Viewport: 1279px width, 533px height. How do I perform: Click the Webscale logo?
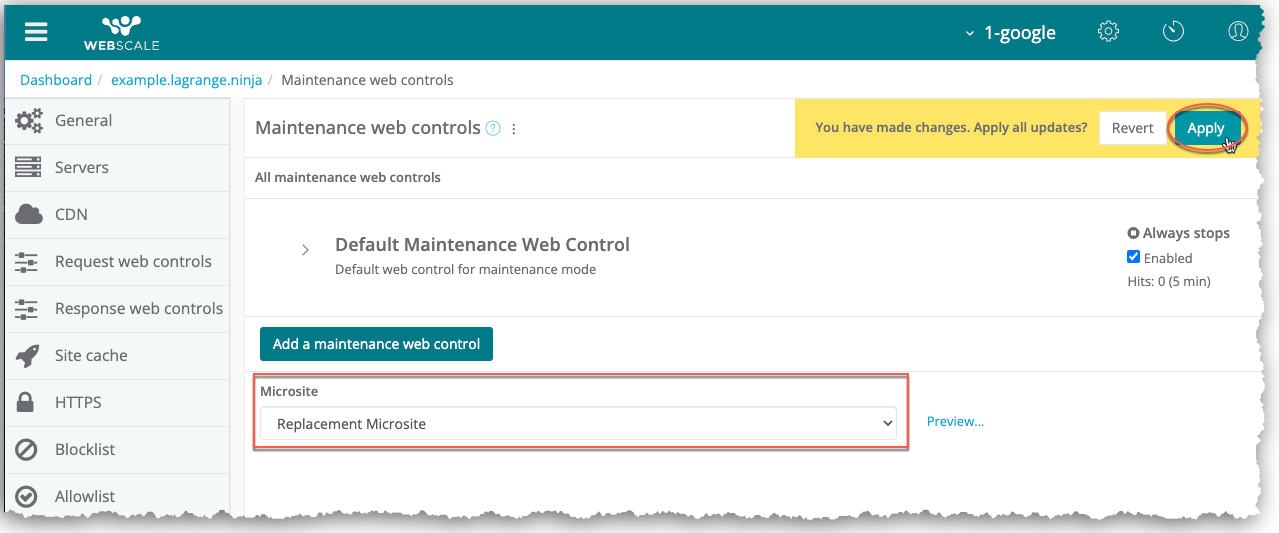[121, 32]
